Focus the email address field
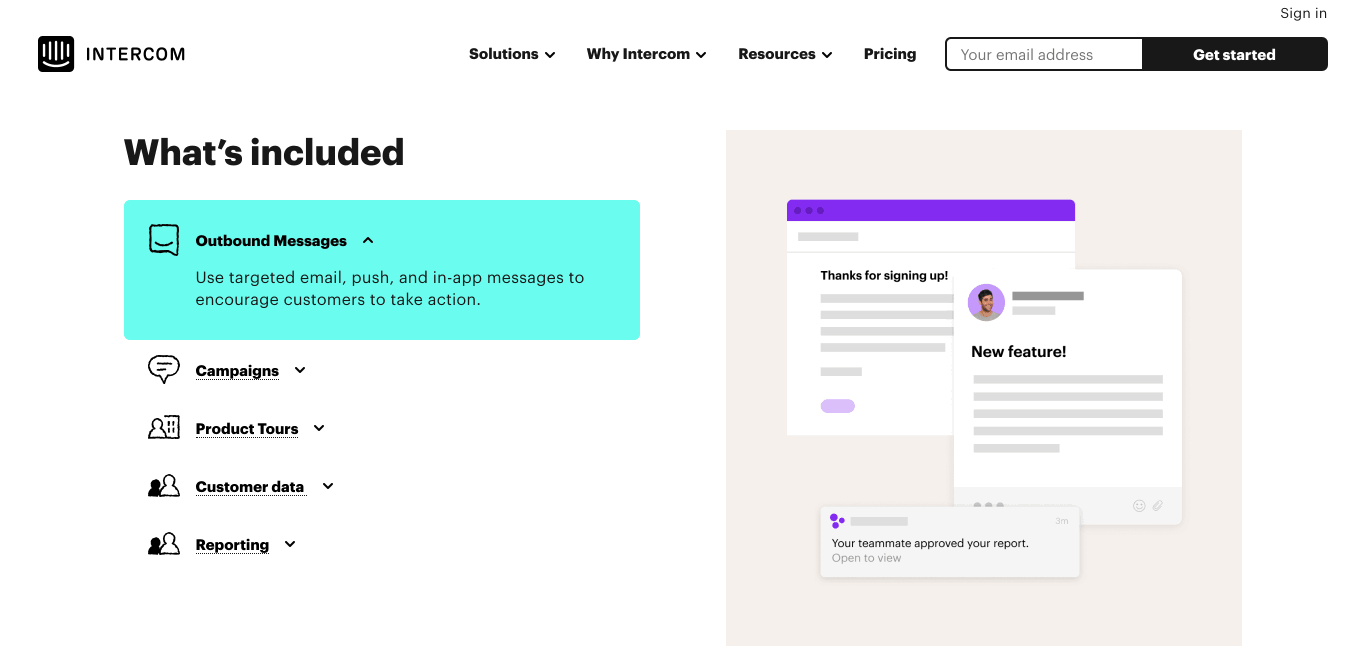Viewport: 1368px width, 671px height. [1043, 55]
